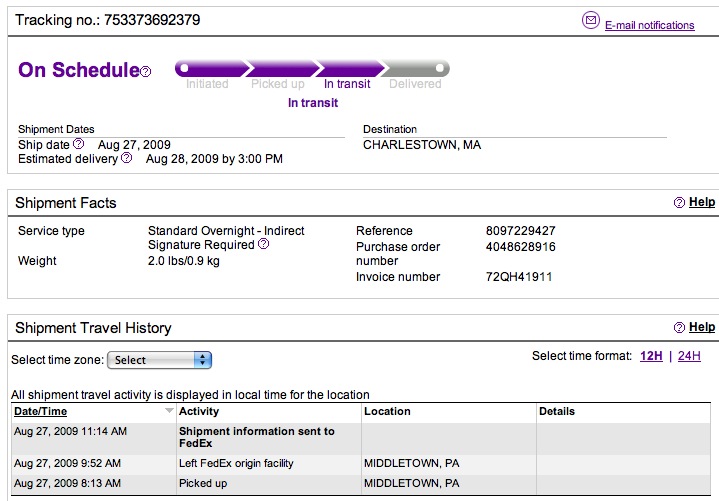The image size is (719, 501).
Task: Select the Left FedEx origin facility row
Action: tap(361, 463)
